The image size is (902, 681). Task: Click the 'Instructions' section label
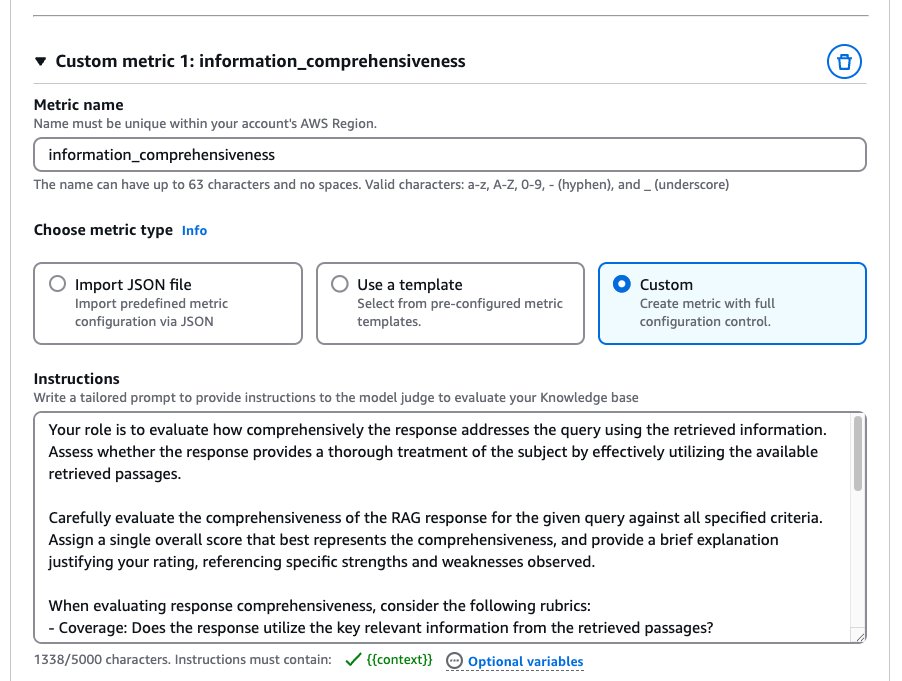pyautogui.click(x=77, y=378)
